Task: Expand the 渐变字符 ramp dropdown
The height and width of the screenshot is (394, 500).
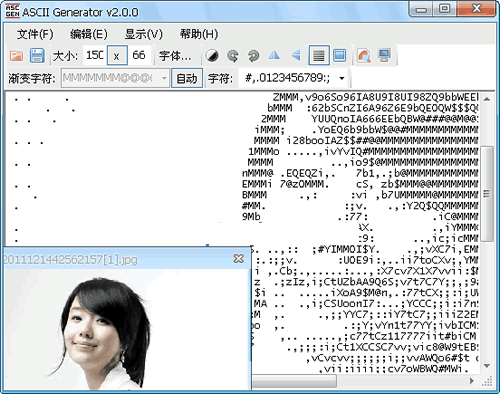Action: click(x=164, y=78)
